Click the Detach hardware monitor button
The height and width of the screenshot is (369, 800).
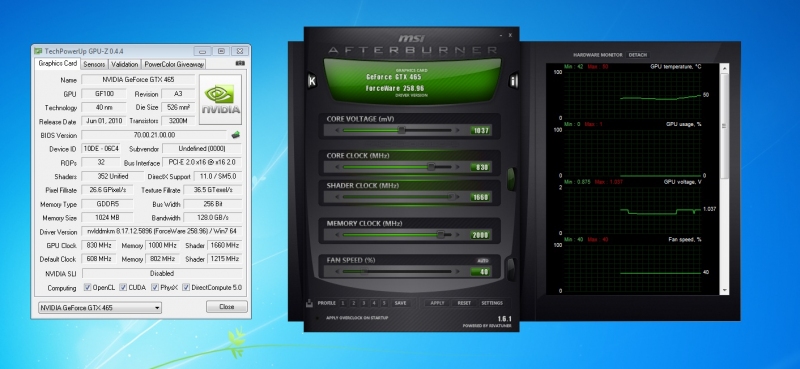[x=638, y=55]
